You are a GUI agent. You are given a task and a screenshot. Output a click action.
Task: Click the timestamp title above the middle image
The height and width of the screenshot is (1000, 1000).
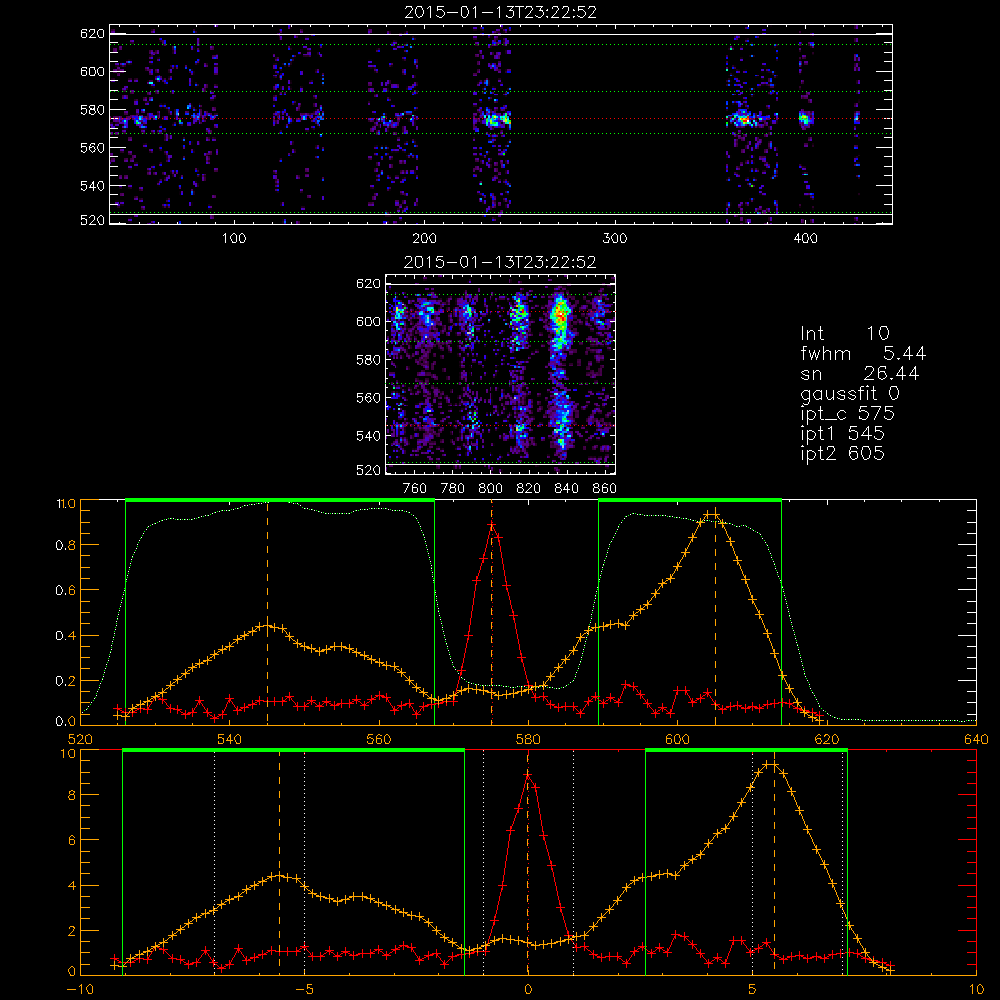[x=500, y=262]
